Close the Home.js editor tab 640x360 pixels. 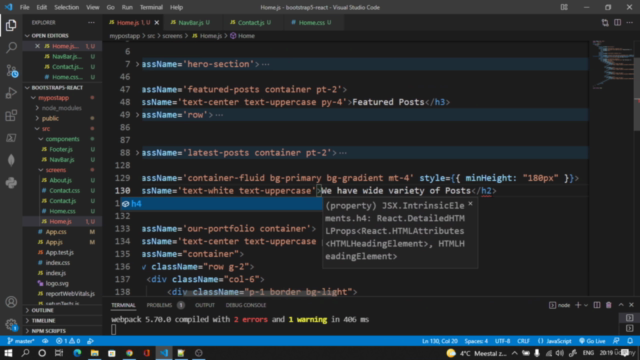click(x=156, y=22)
